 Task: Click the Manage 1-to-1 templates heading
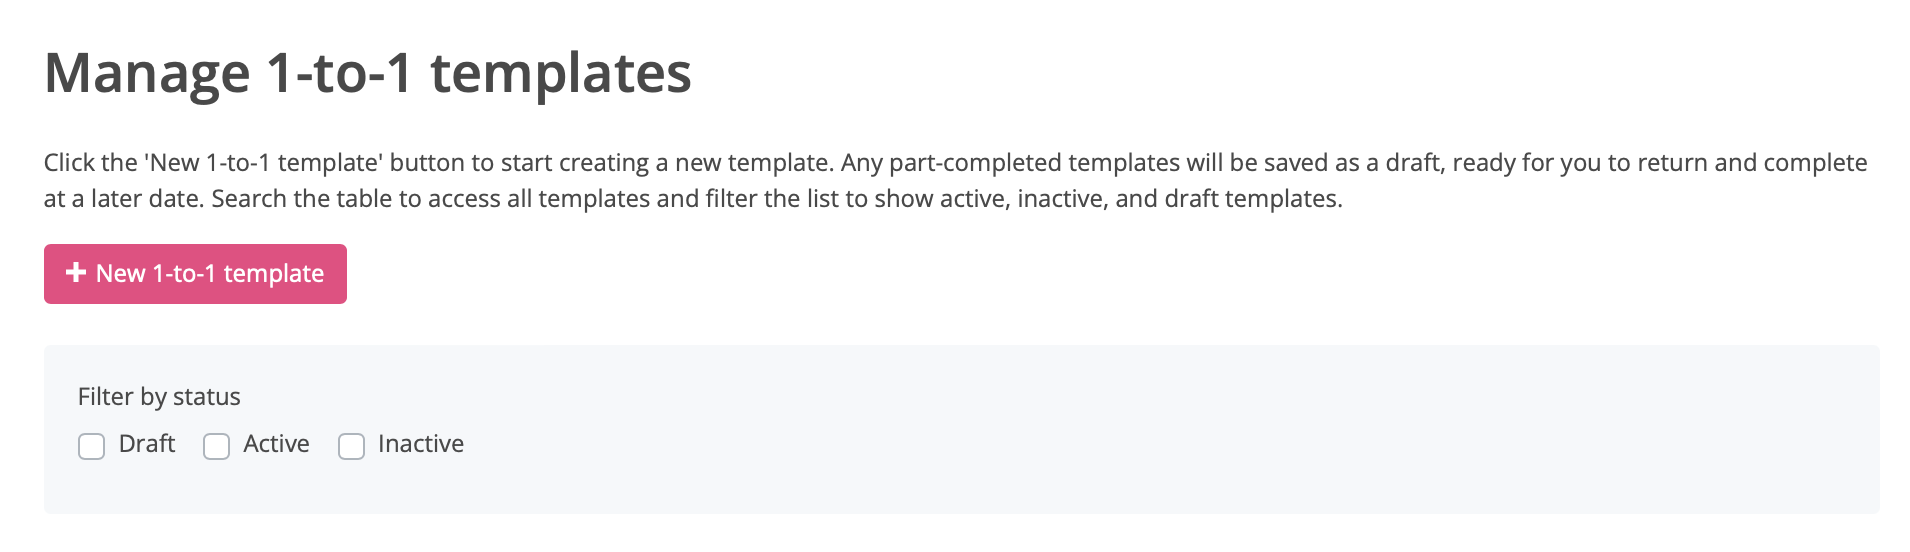(x=367, y=73)
